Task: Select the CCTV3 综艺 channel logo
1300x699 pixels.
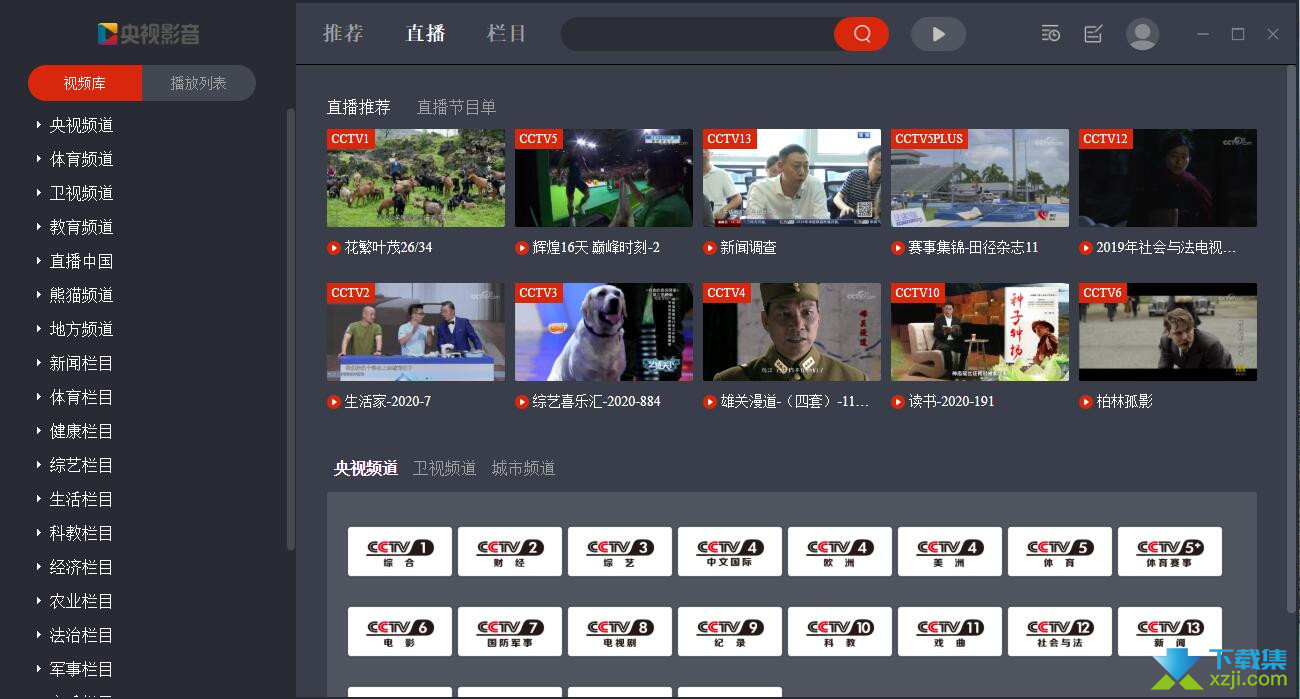Action: [620, 552]
